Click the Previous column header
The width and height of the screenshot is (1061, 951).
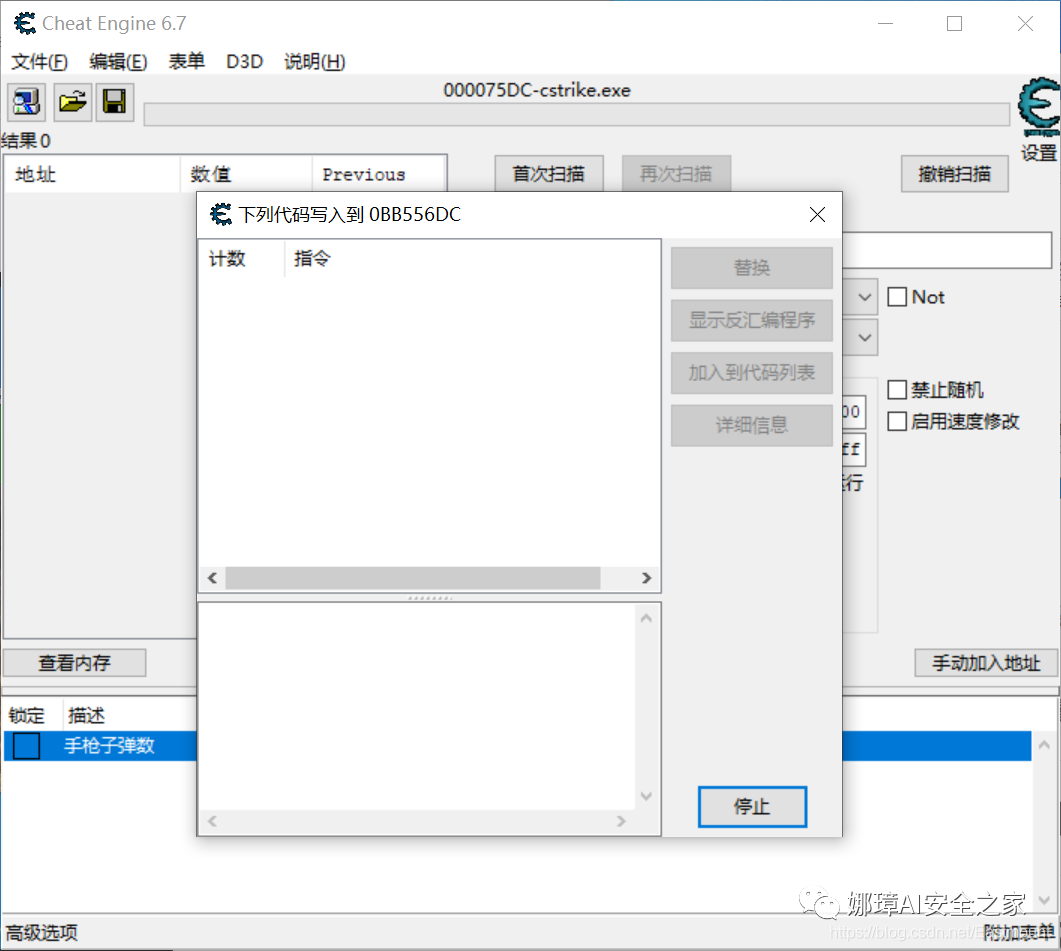click(x=378, y=175)
